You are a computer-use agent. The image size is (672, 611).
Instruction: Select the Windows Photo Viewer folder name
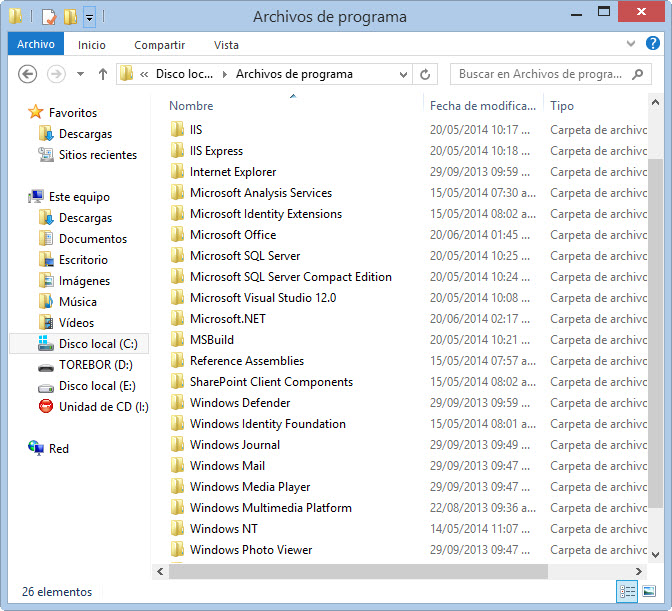point(251,550)
